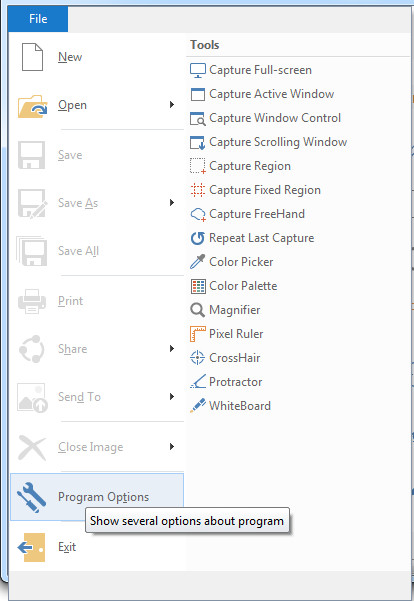Choose the Capture FreeHand lasso icon
The width and height of the screenshot is (414, 601).
point(198,214)
